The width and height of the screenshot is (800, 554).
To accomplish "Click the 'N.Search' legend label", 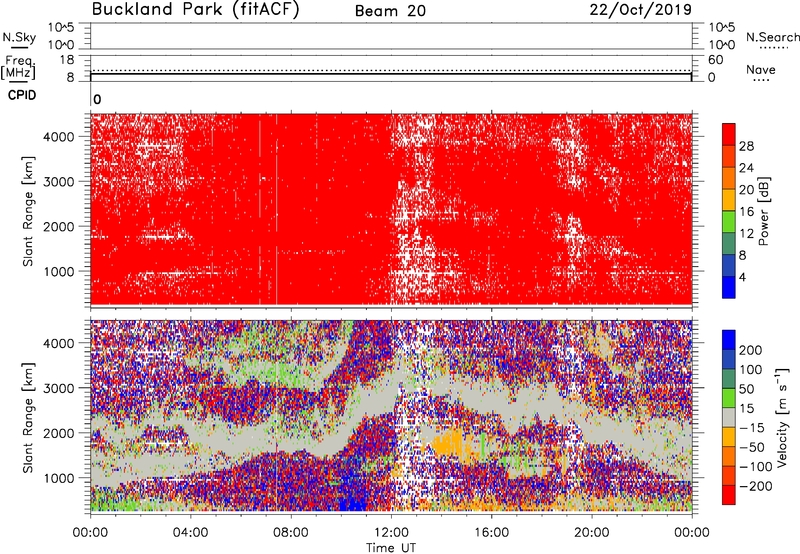I will click(772, 37).
